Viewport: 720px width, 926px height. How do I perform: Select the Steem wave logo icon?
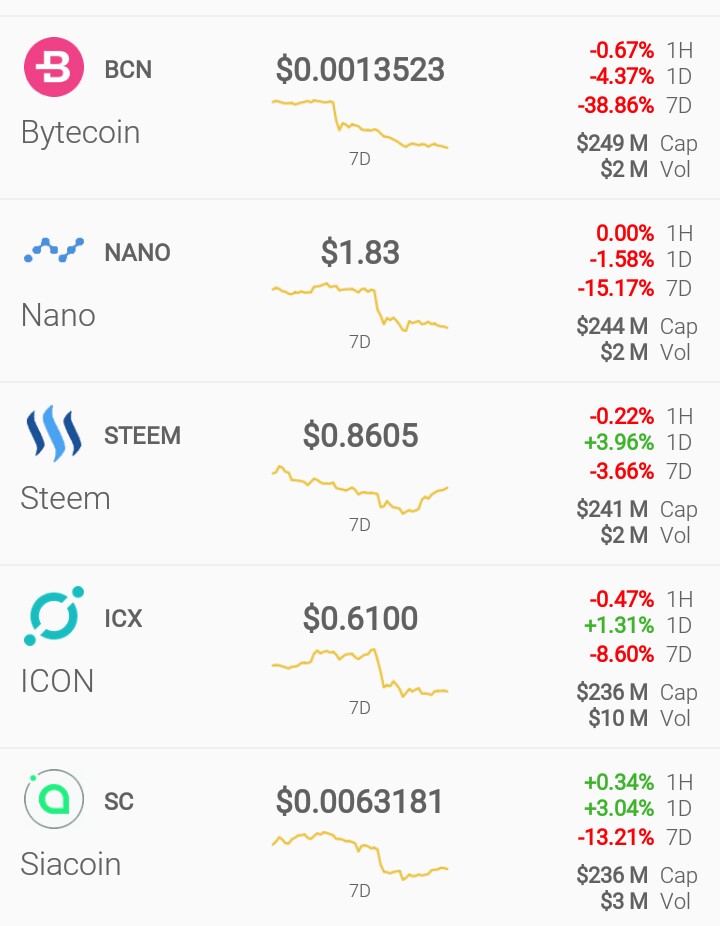[54, 433]
